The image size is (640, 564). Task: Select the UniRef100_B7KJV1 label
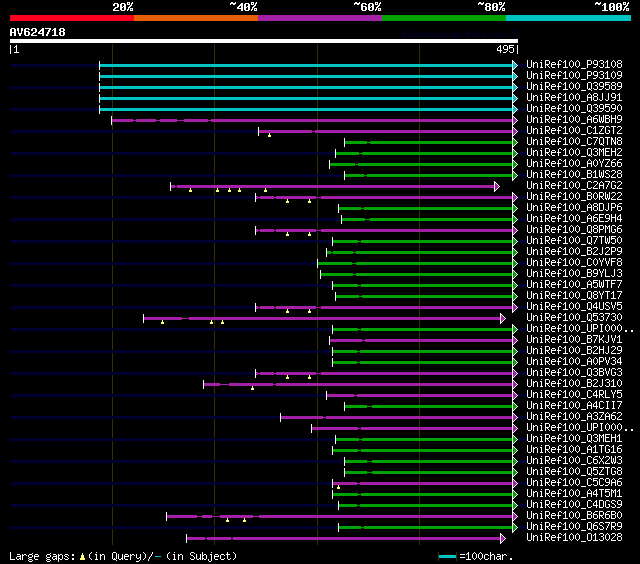click(x=574, y=340)
